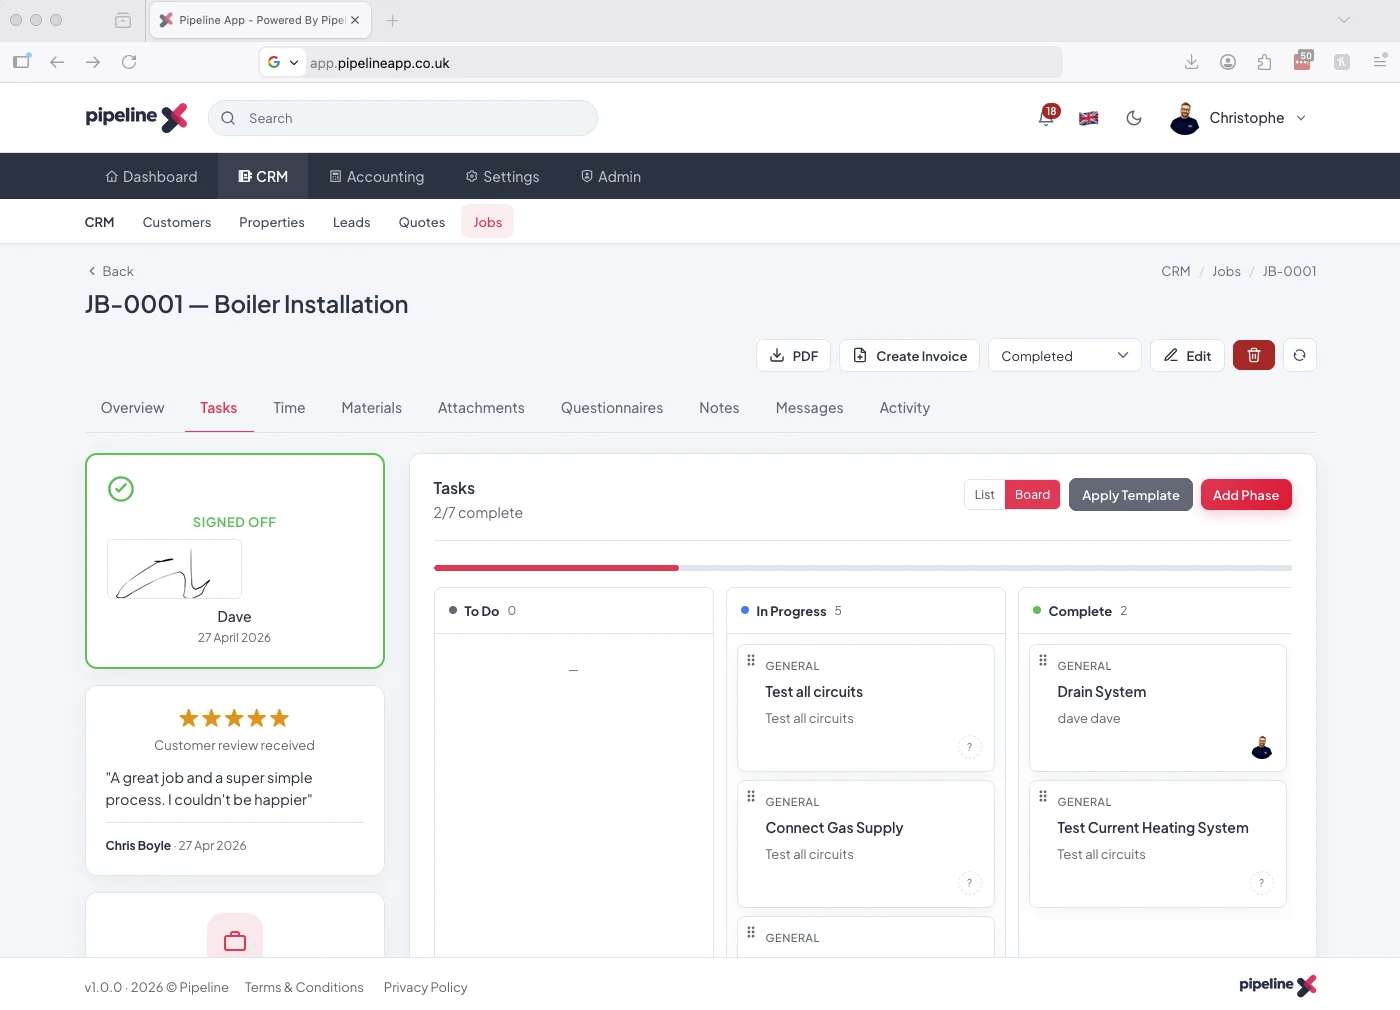Open the Settings nav item
The image size is (1400, 1010).
click(502, 177)
